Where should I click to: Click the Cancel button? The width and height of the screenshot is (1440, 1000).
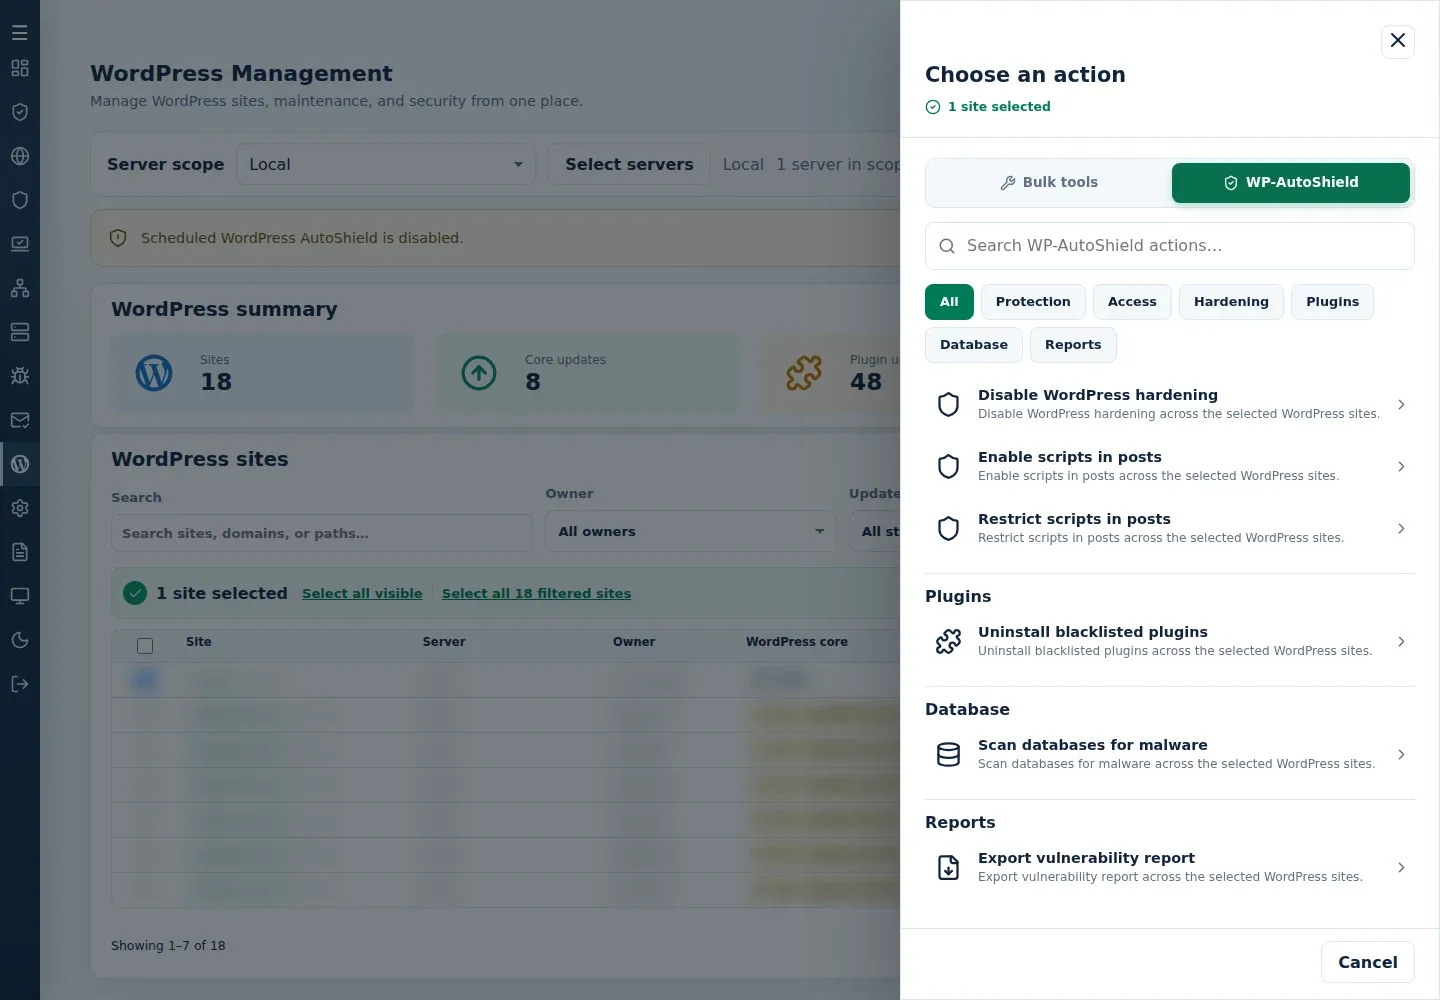1368,962
